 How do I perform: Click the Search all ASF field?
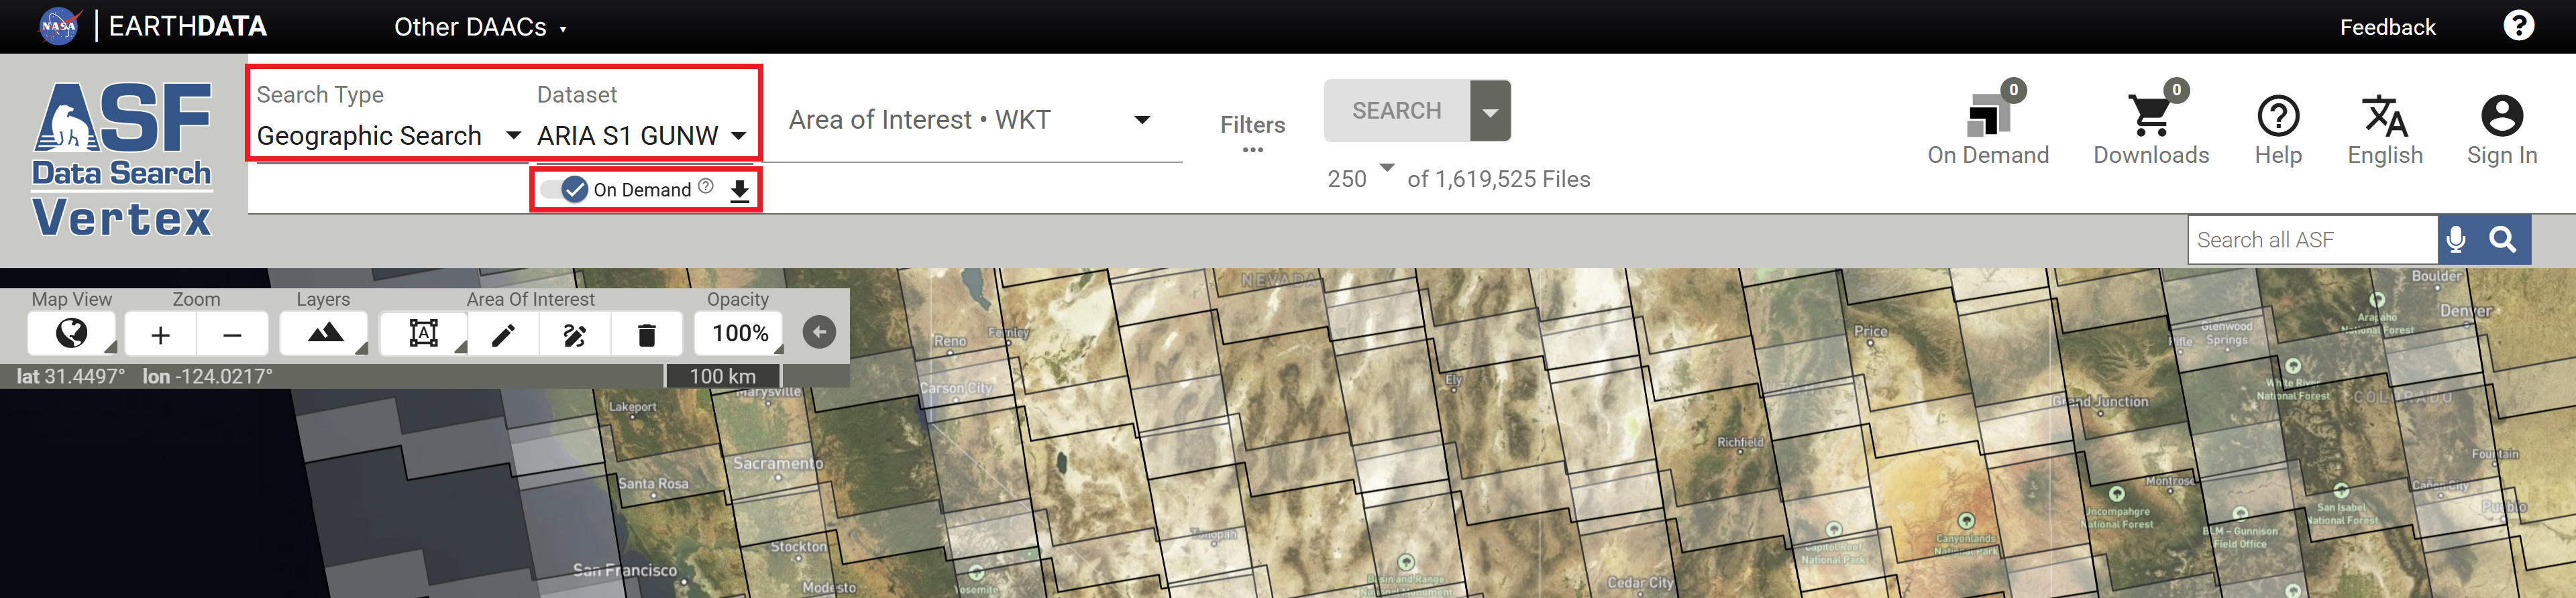2311,240
